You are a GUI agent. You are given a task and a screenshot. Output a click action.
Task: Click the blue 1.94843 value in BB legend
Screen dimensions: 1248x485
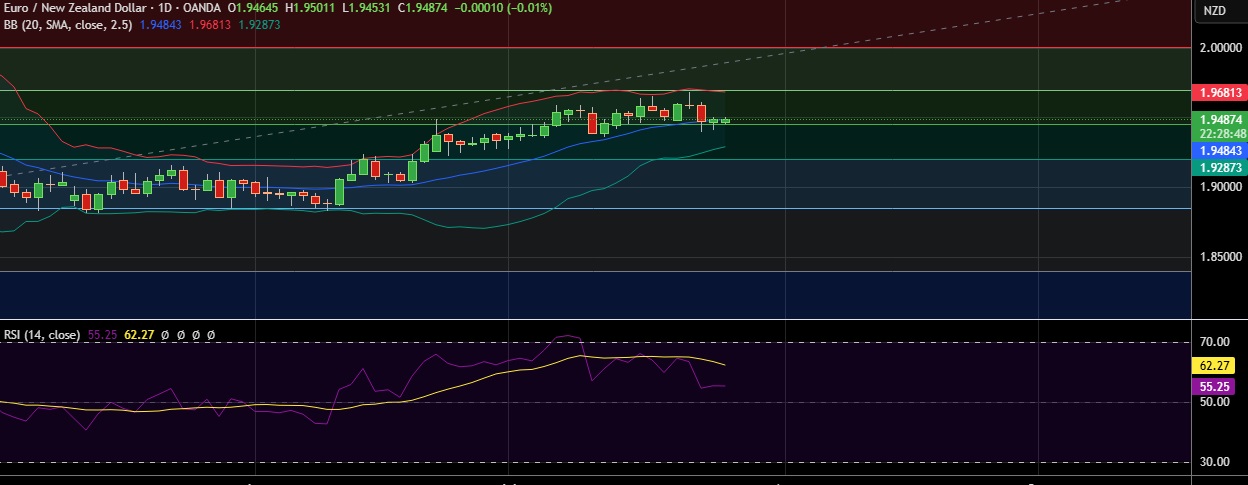(x=161, y=24)
